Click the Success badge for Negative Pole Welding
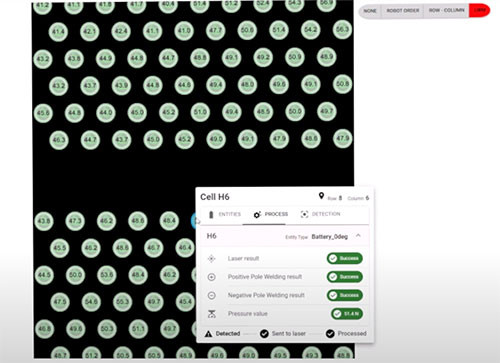500x363 pixels. point(345,295)
